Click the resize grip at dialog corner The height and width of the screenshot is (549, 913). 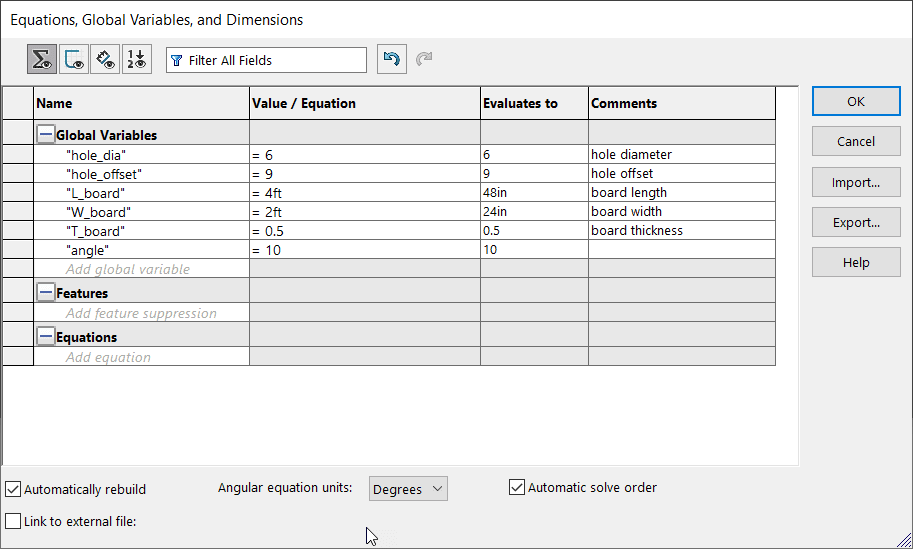coord(903,539)
